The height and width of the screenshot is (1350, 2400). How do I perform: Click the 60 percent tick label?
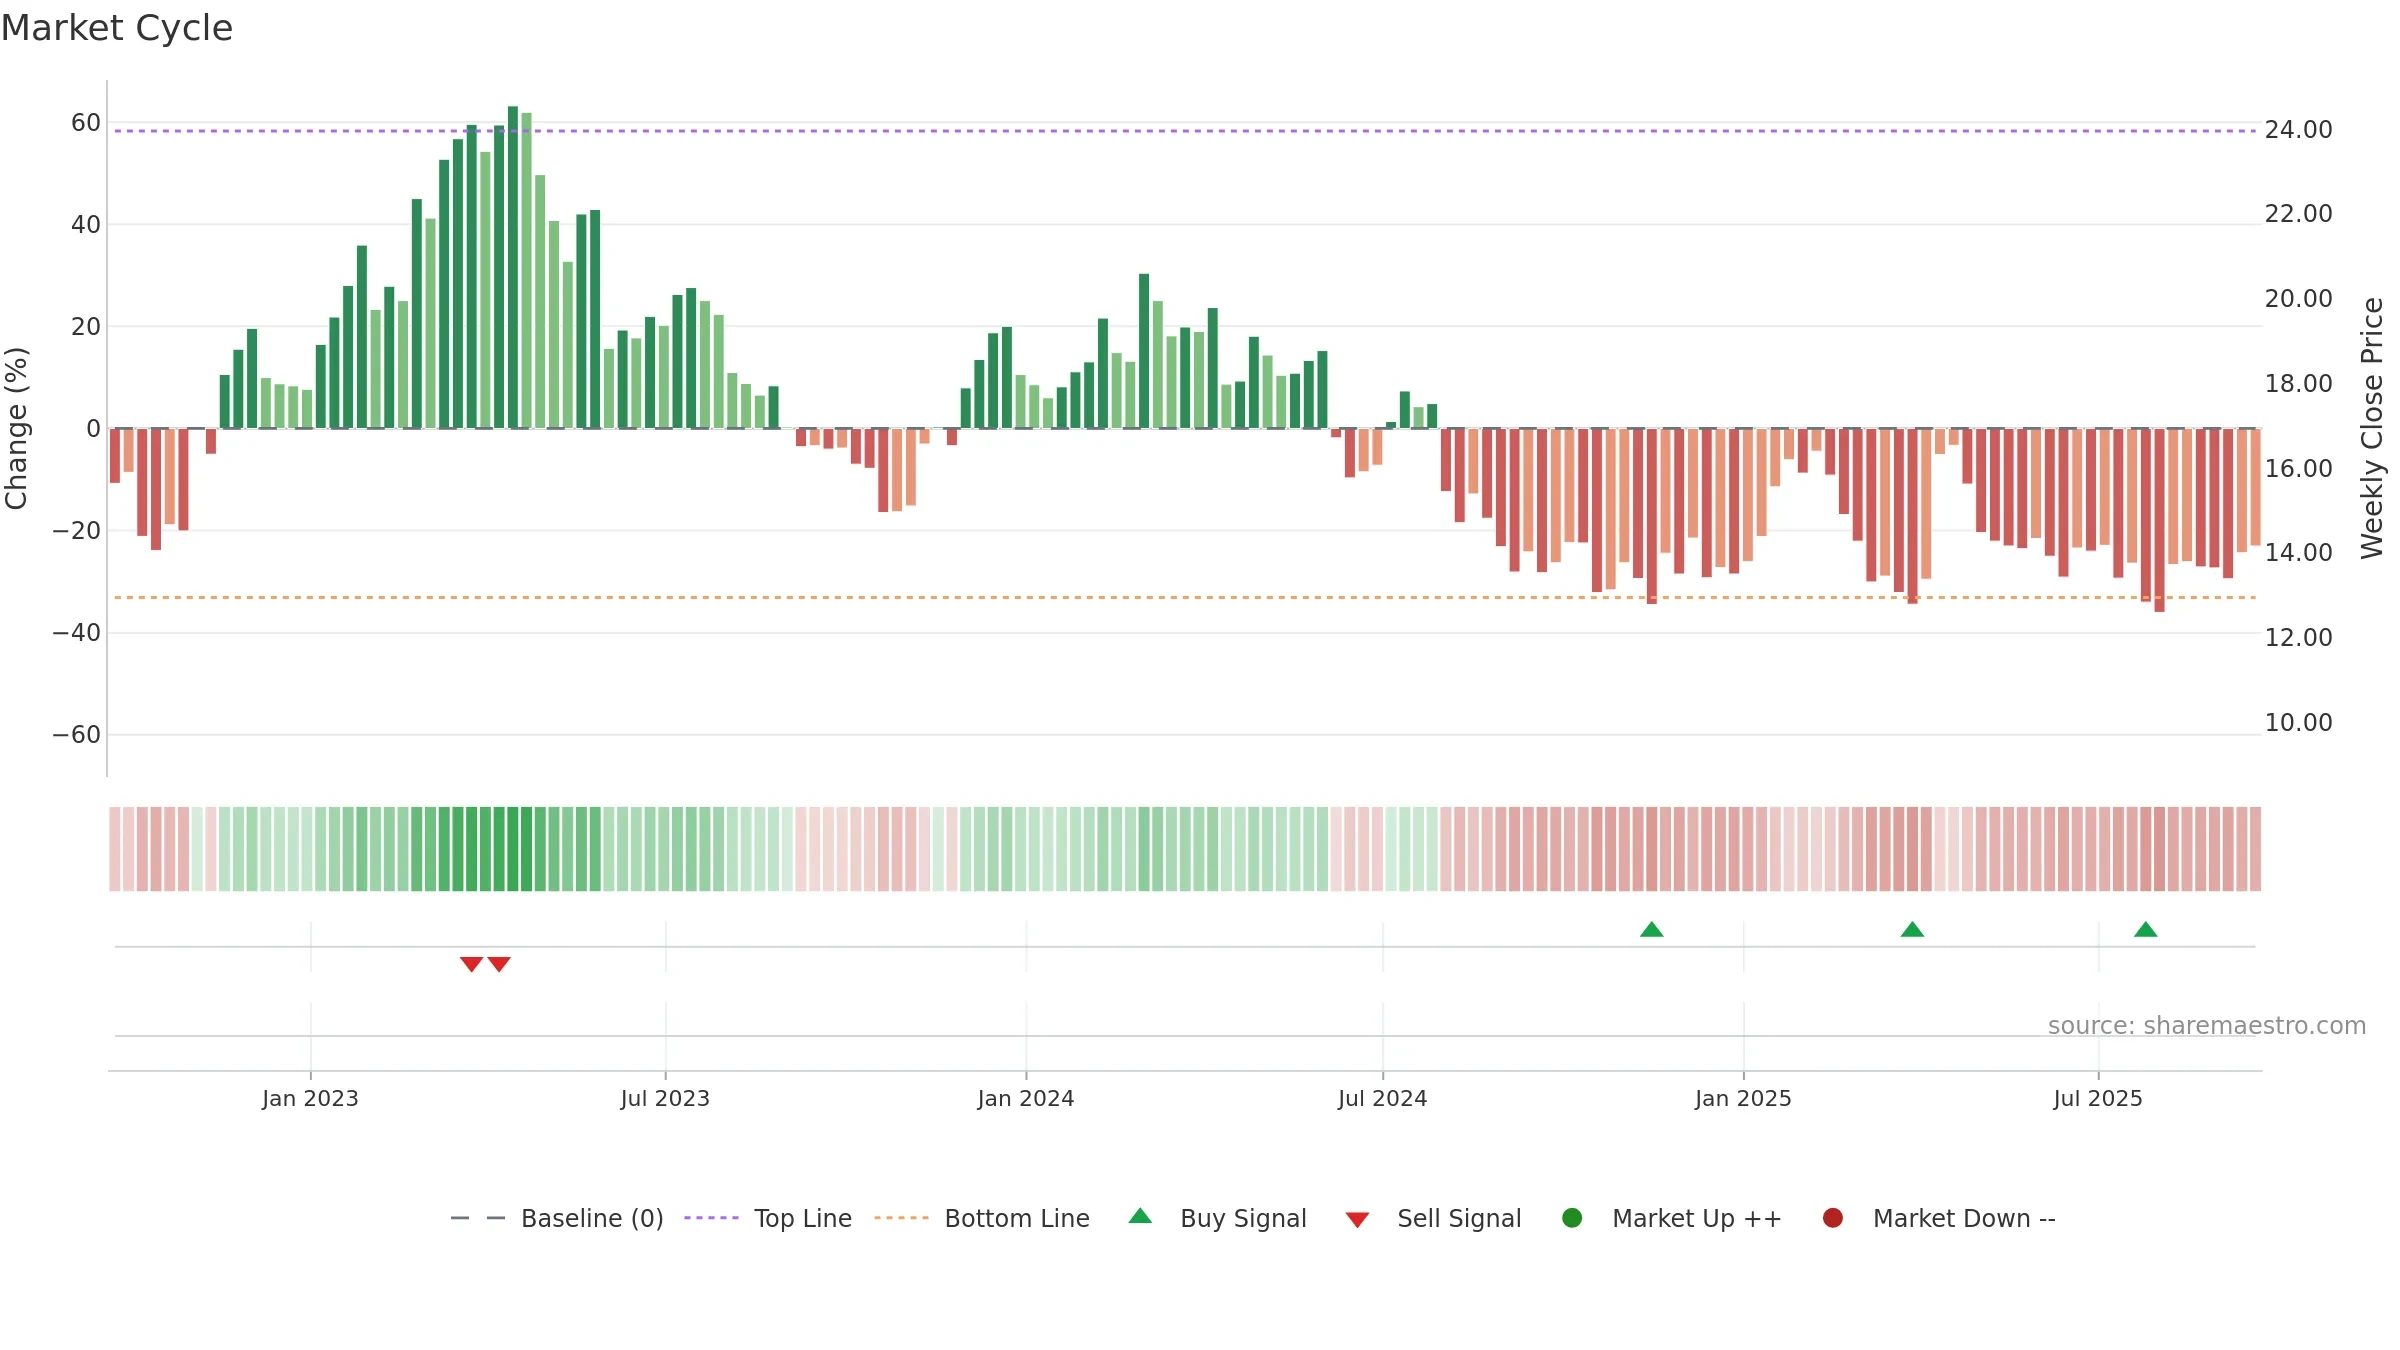tap(86, 123)
